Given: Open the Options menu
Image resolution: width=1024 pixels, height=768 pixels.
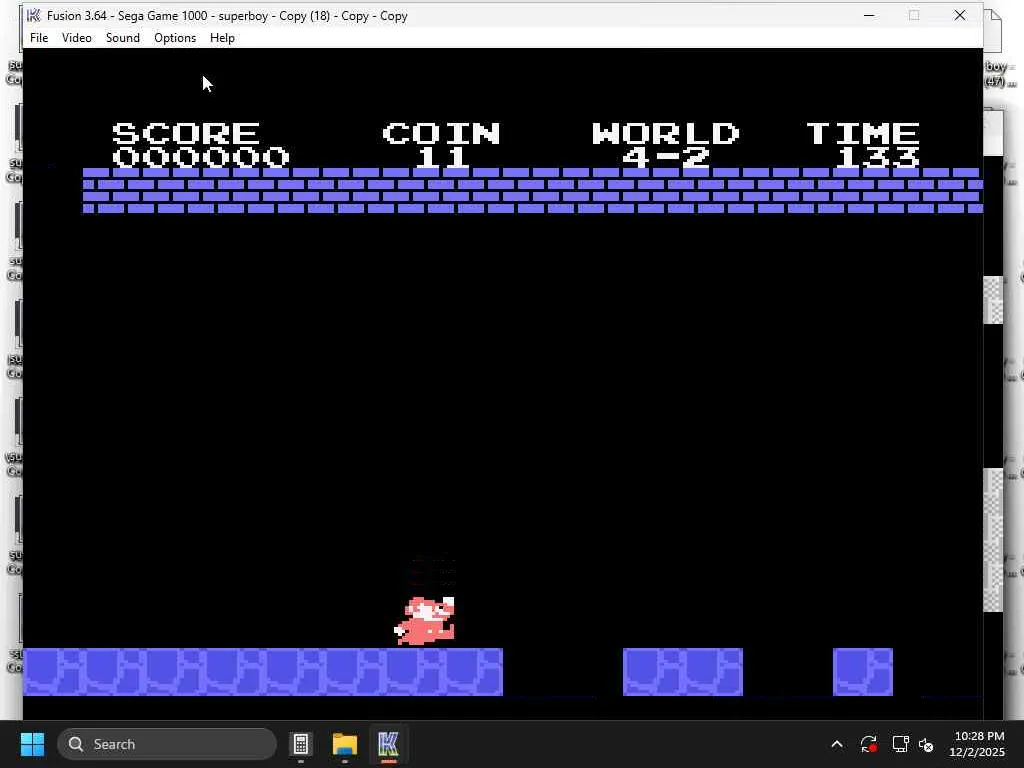Looking at the screenshot, I should pos(175,38).
